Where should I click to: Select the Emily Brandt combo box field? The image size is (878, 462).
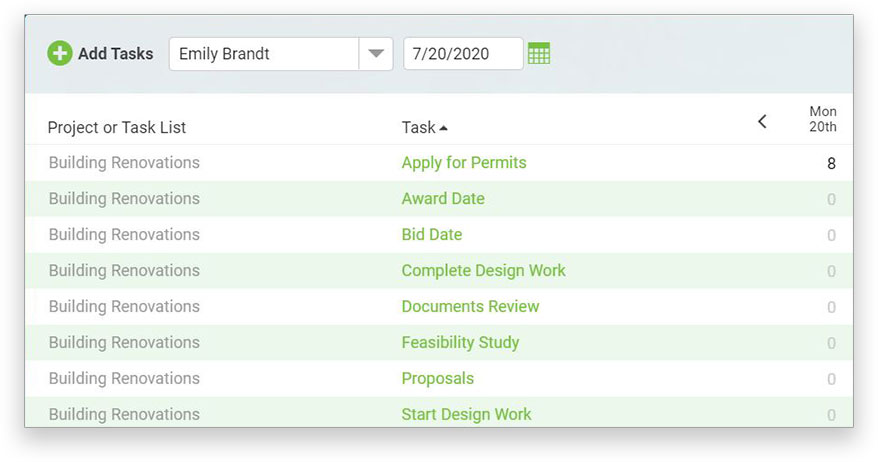281,54
